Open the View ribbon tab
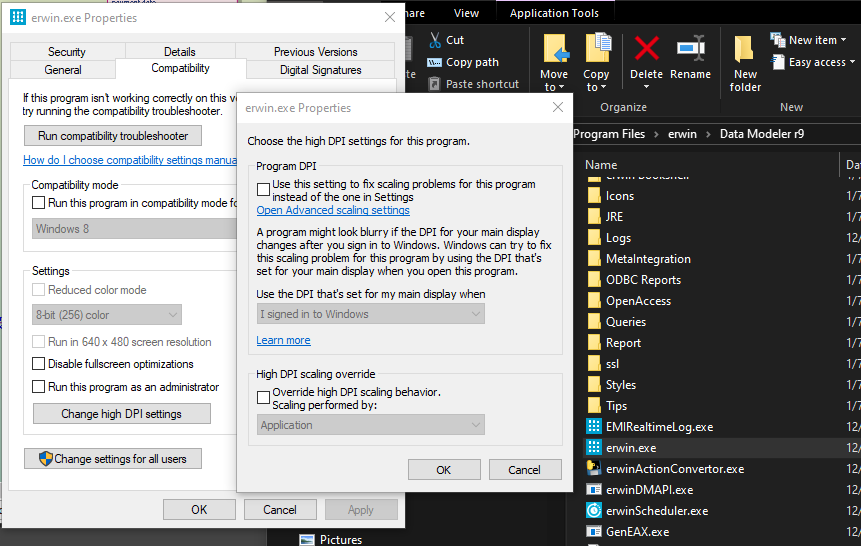 pyautogui.click(x=466, y=13)
